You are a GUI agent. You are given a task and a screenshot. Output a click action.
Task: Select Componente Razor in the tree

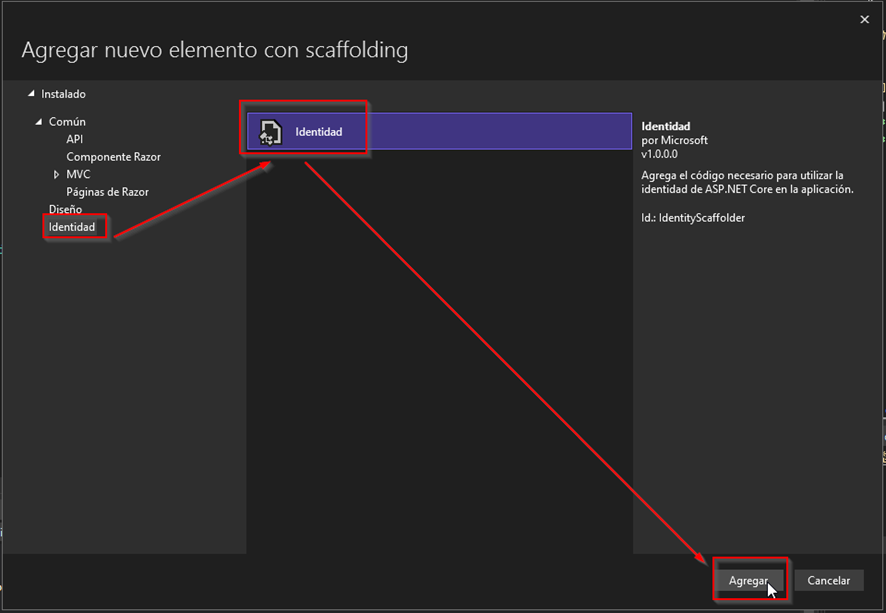pos(113,157)
